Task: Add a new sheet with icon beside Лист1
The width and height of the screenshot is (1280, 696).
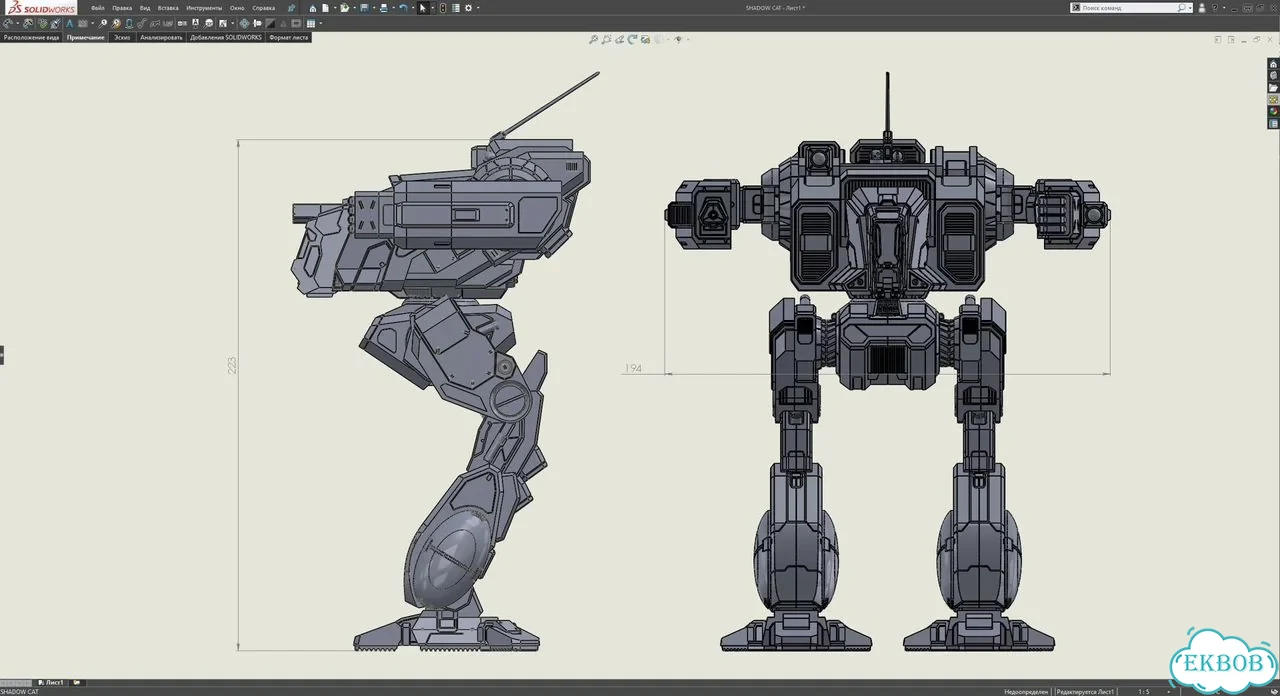Action: click(76, 682)
